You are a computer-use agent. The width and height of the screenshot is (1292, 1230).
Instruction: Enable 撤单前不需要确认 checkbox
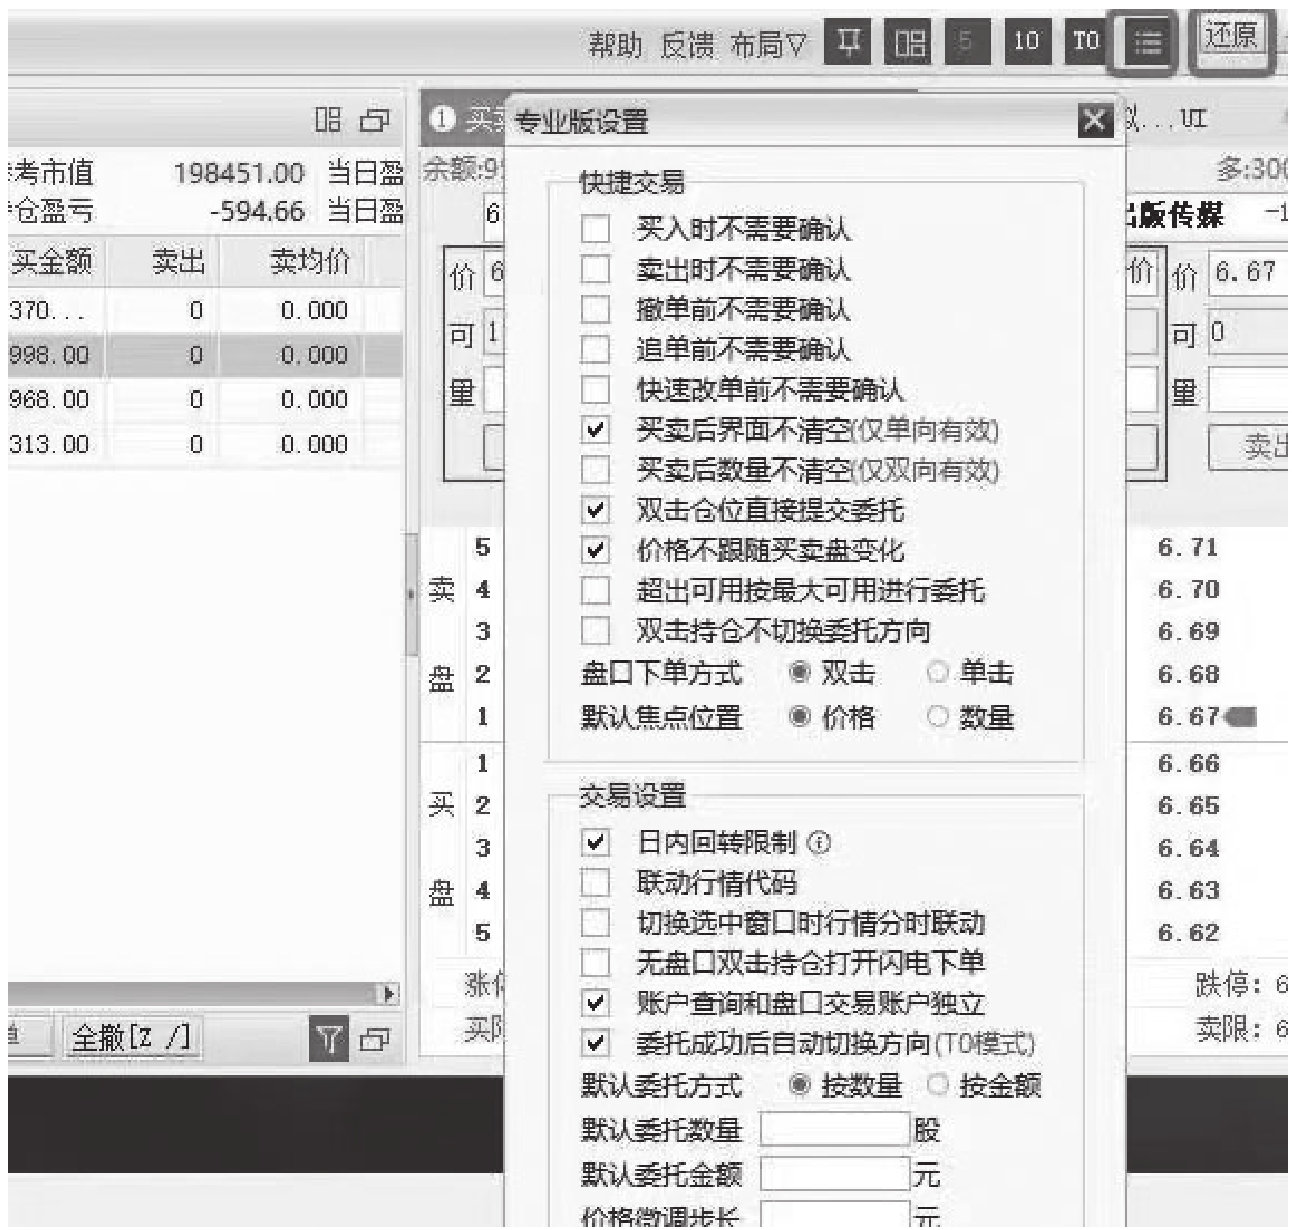coord(595,309)
